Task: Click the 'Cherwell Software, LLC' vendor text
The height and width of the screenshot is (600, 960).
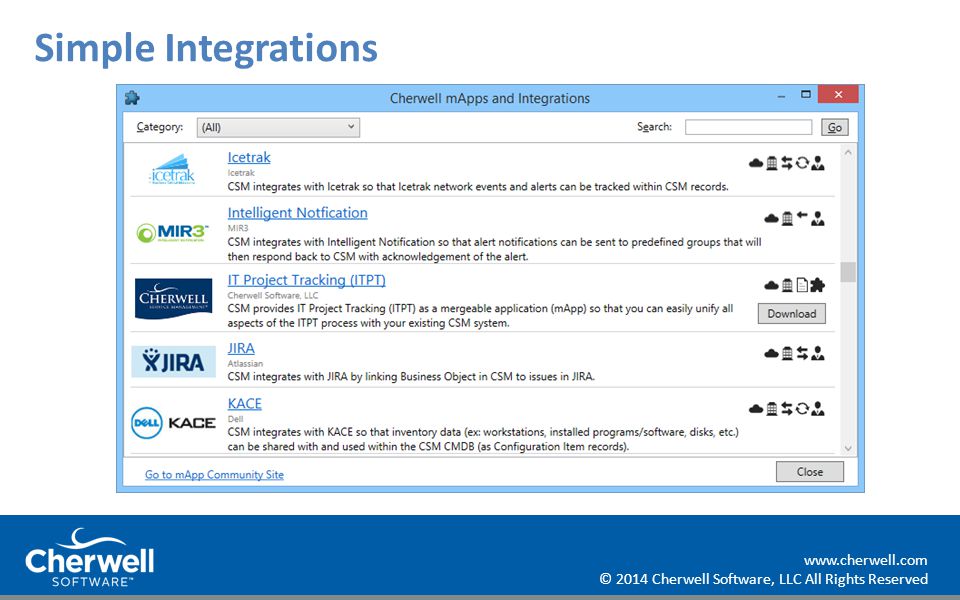Action: pos(273,295)
